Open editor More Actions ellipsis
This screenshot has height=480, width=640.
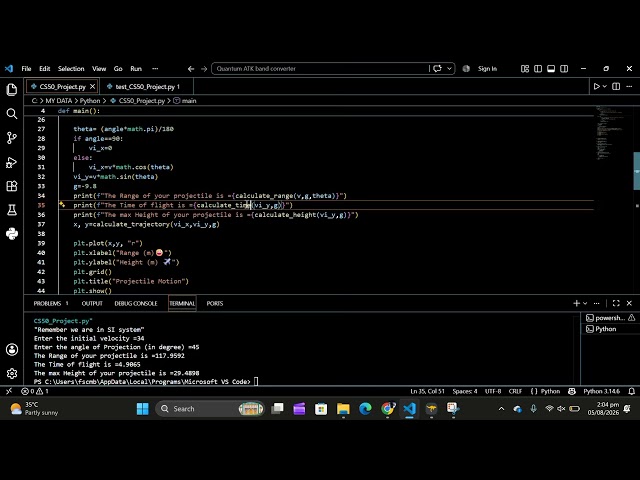click(x=629, y=87)
